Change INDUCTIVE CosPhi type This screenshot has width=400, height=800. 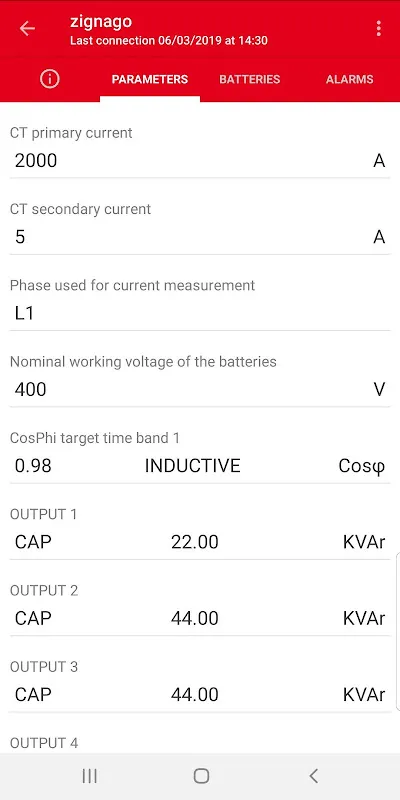point(192,466)
